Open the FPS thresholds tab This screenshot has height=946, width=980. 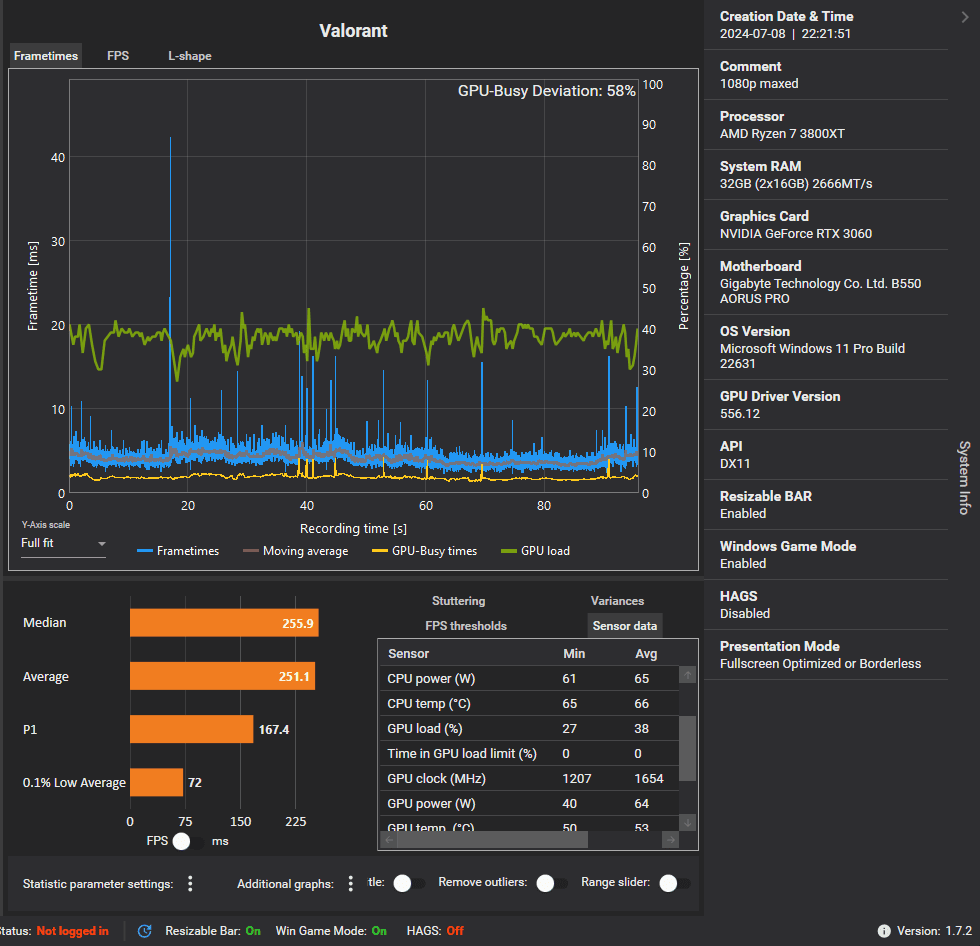pyautogui.click(x=466, y=625)
